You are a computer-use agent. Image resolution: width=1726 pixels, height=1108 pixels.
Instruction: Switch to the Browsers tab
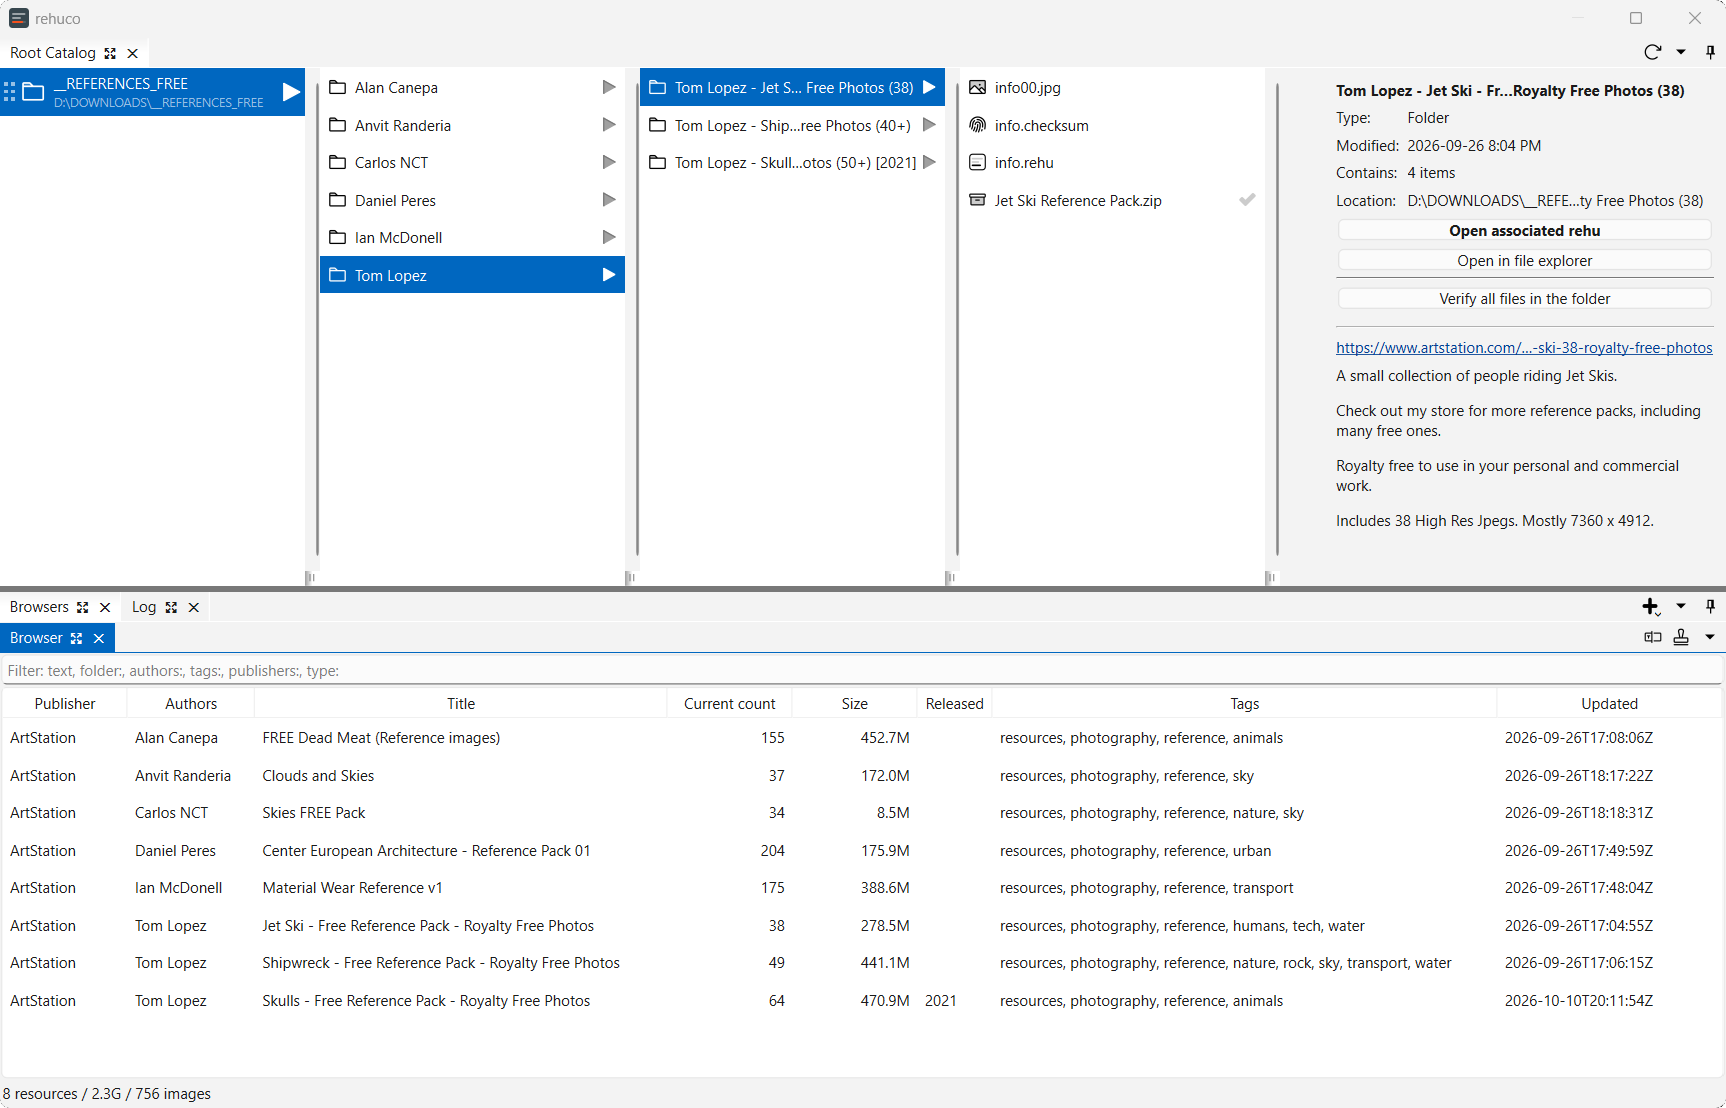tap(39, 607)
